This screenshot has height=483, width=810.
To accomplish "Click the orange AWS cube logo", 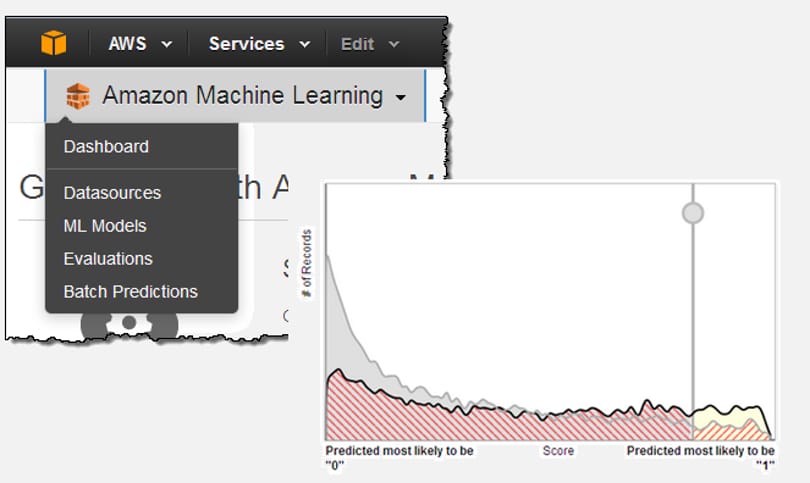I will [54, 43].
